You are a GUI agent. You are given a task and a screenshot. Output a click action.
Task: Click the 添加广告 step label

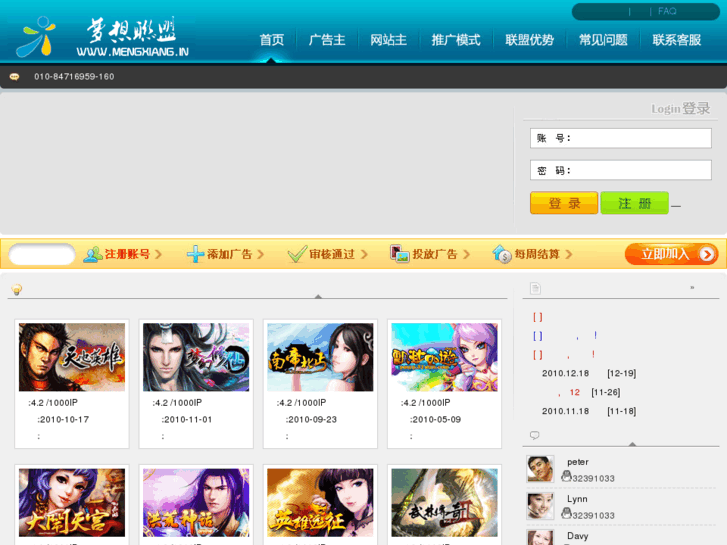tap(230, 254)
